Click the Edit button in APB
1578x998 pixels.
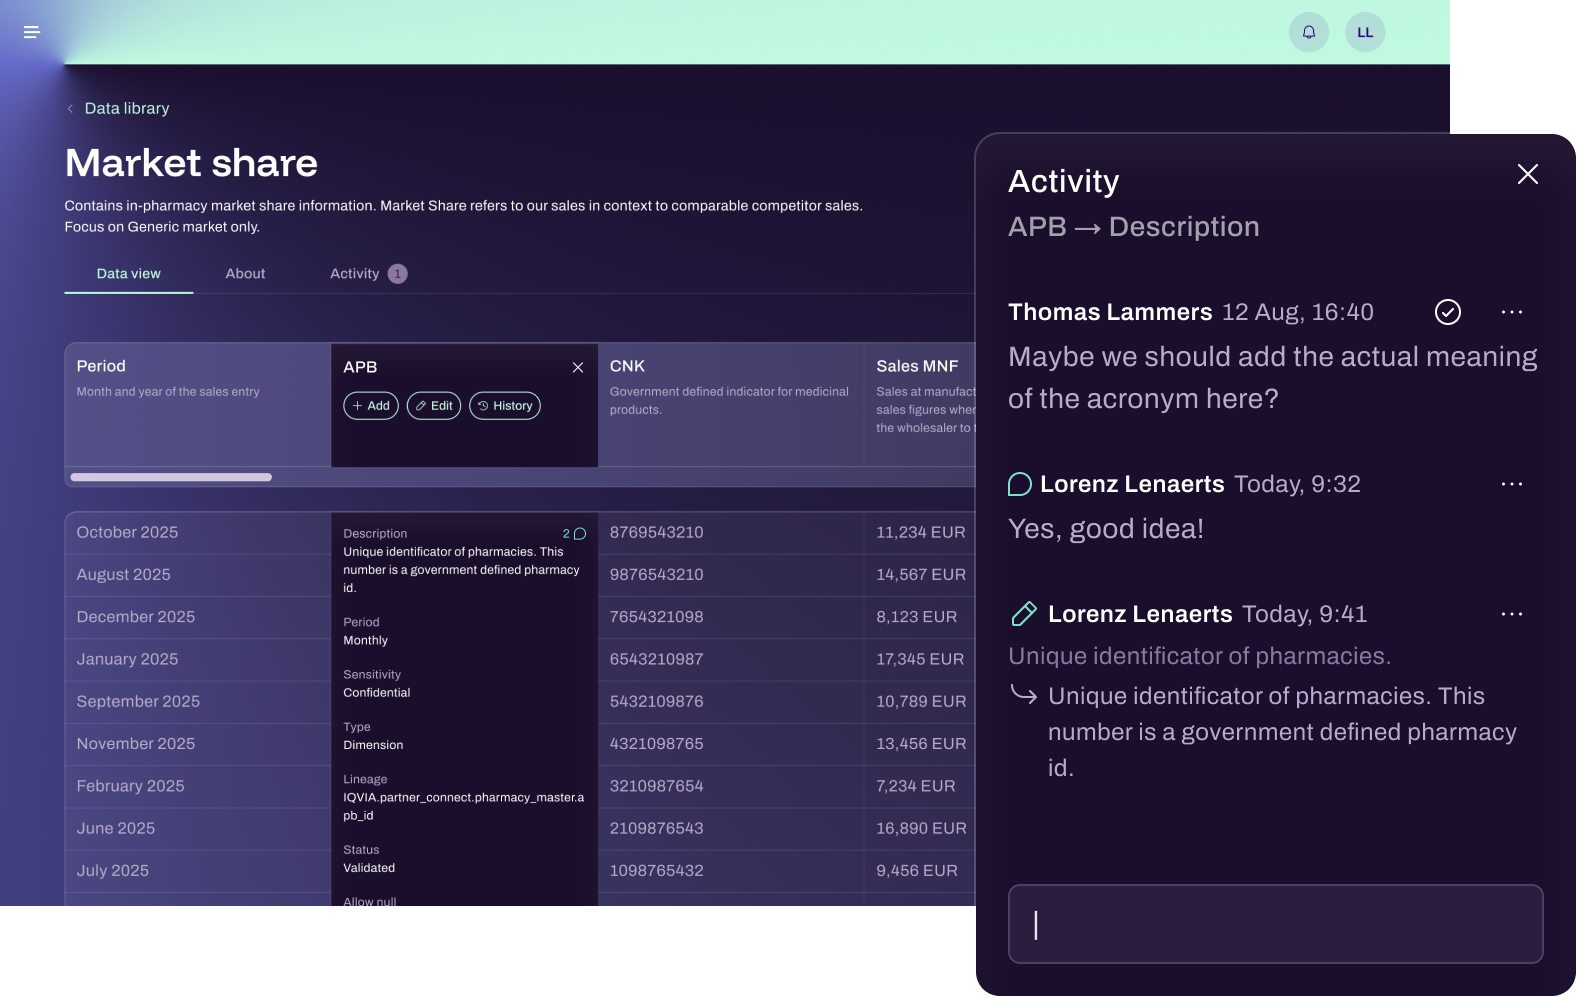click(434, 406)
